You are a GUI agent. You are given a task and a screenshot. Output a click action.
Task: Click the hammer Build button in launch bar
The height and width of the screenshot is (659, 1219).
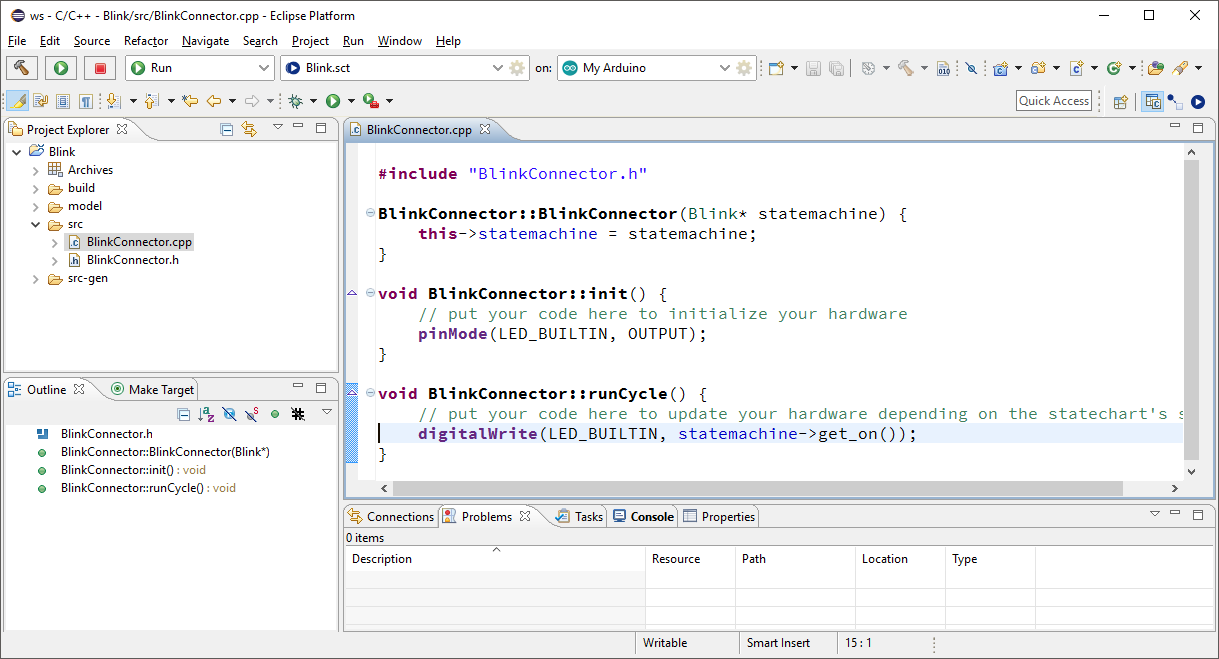[22, 68]
